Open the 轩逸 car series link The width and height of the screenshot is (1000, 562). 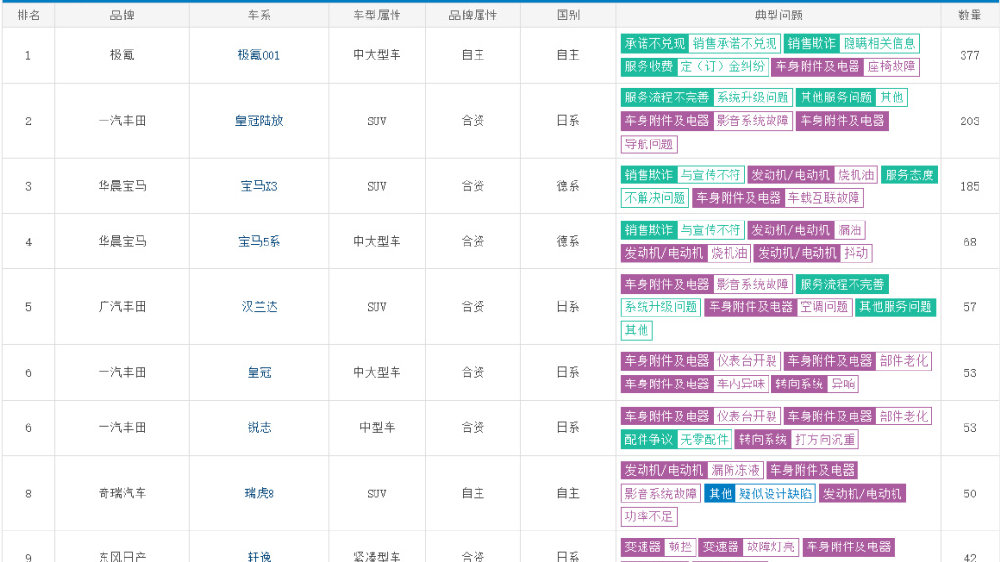pos(259,556)
